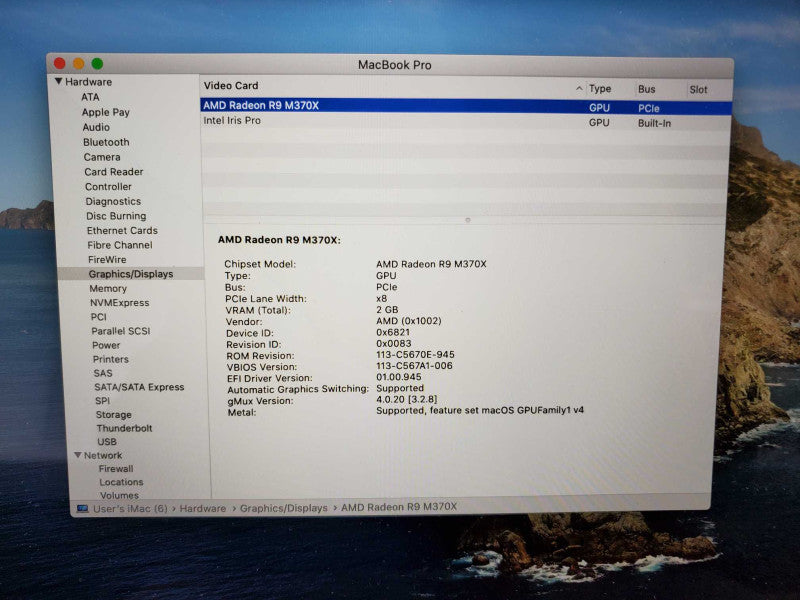Select Controller in the sidebar
Viewport: 800px width, 600px height.
(x=108, y=187)
